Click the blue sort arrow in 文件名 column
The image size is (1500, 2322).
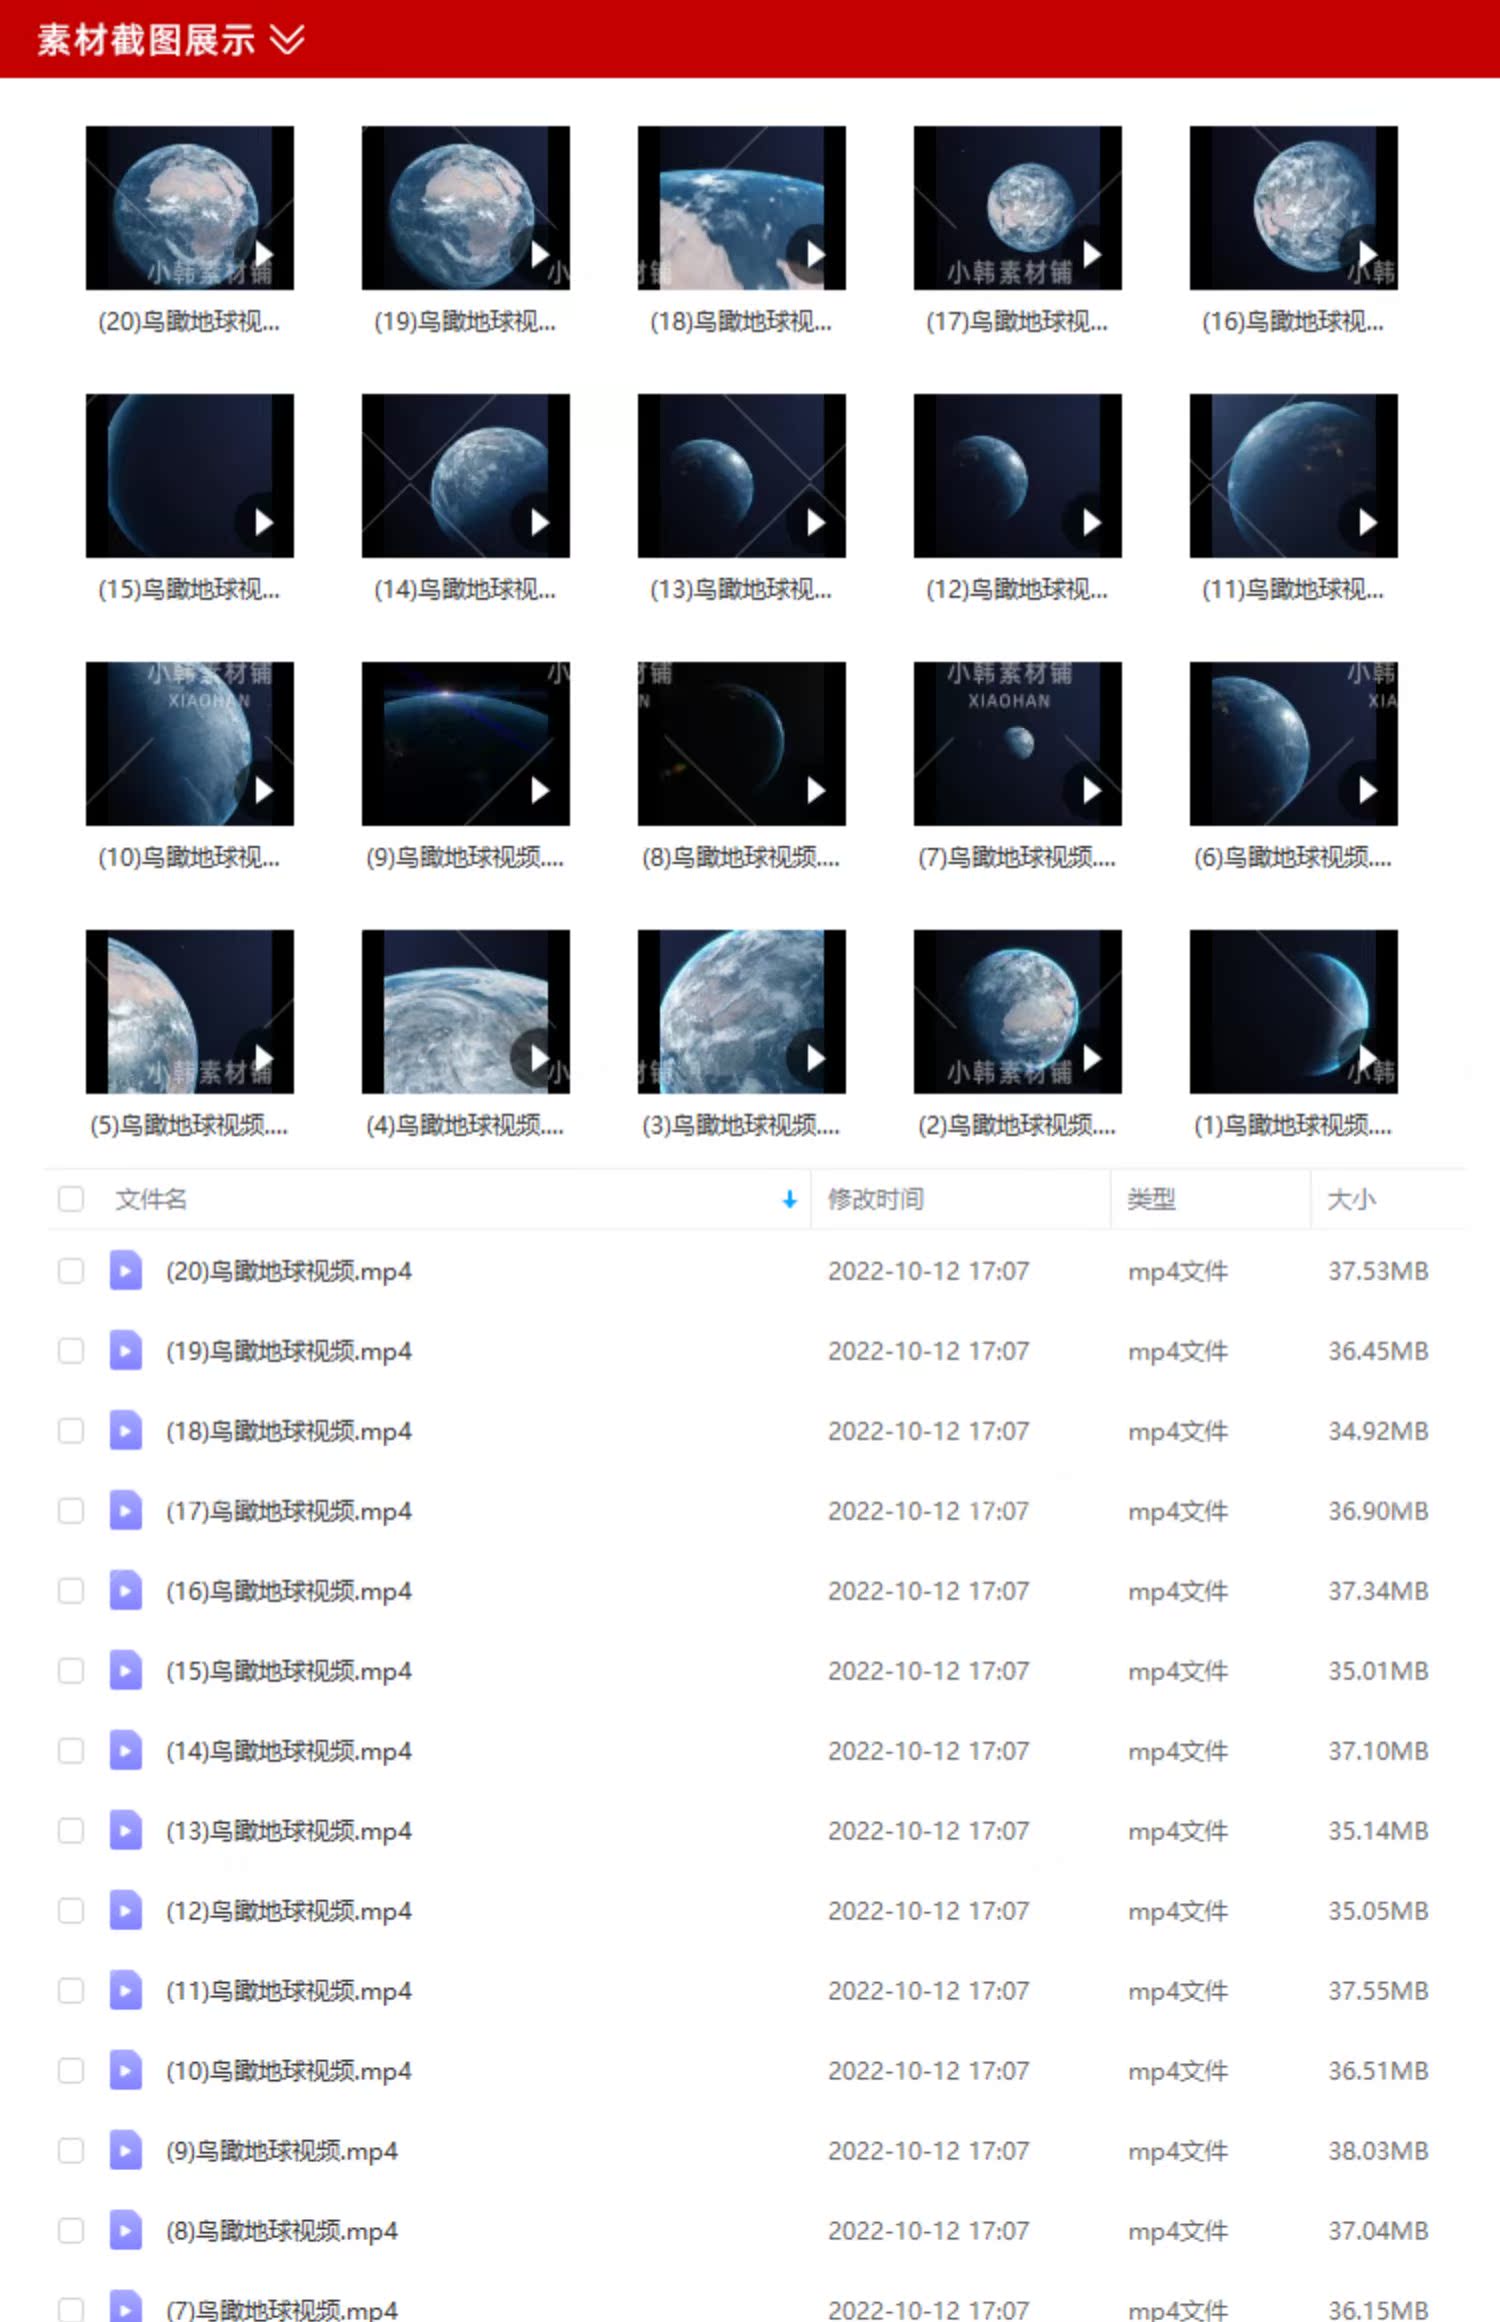789,1199
